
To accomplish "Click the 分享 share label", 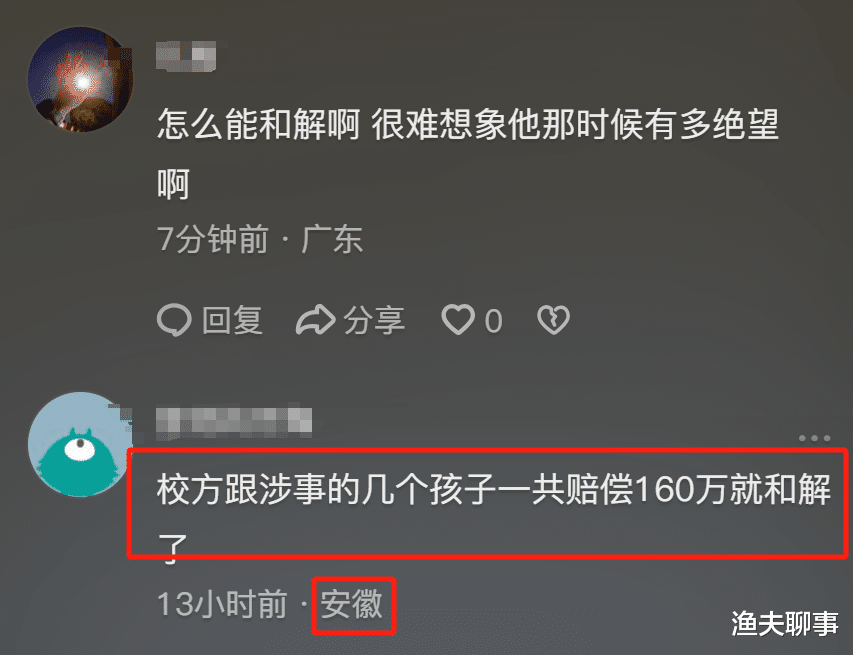I will point(374,320).
